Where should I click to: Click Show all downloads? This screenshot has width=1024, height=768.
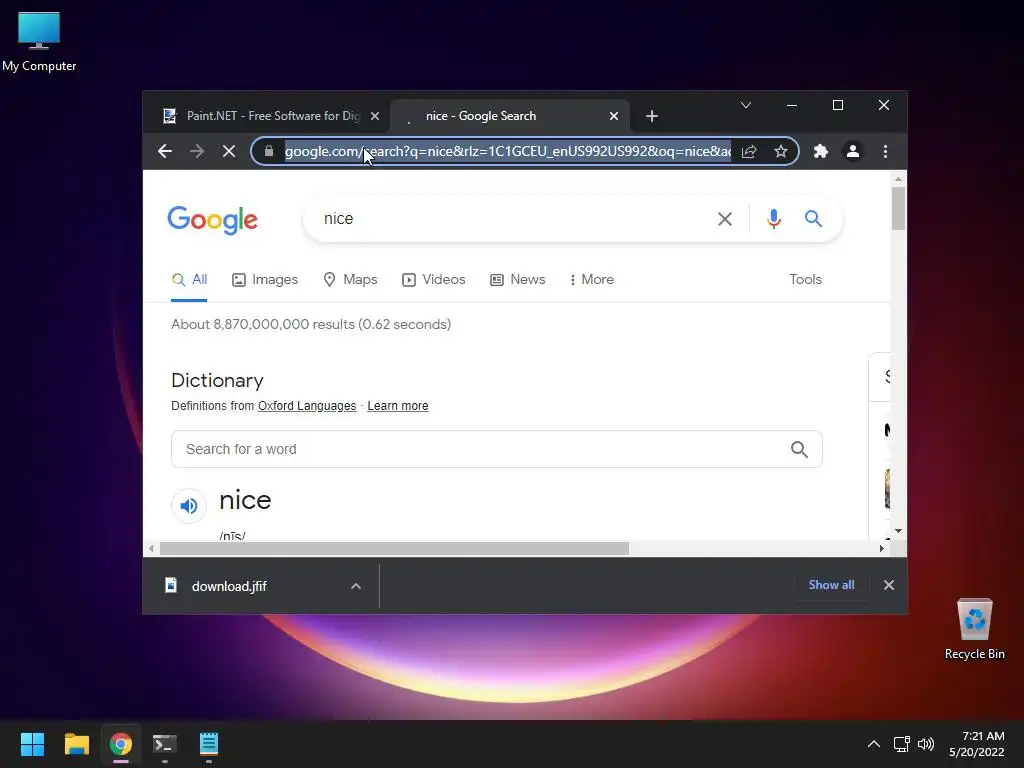click(831, 585)
